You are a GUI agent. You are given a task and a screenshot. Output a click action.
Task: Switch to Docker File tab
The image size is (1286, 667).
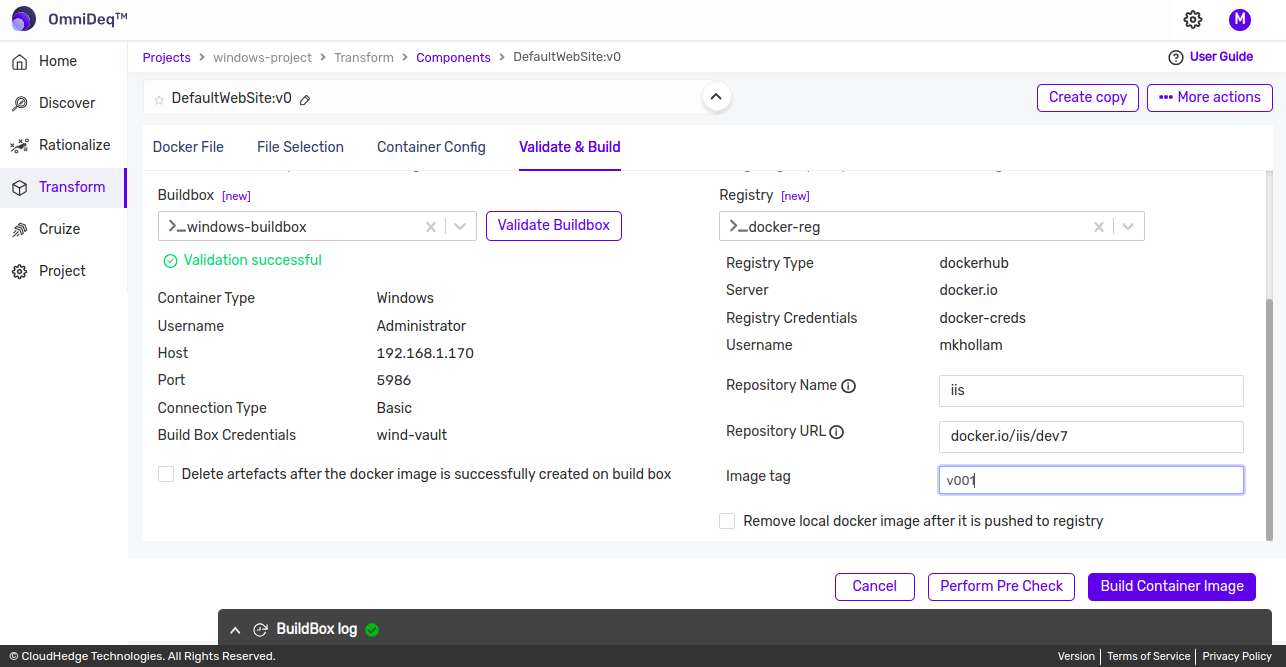coord(188,147)
